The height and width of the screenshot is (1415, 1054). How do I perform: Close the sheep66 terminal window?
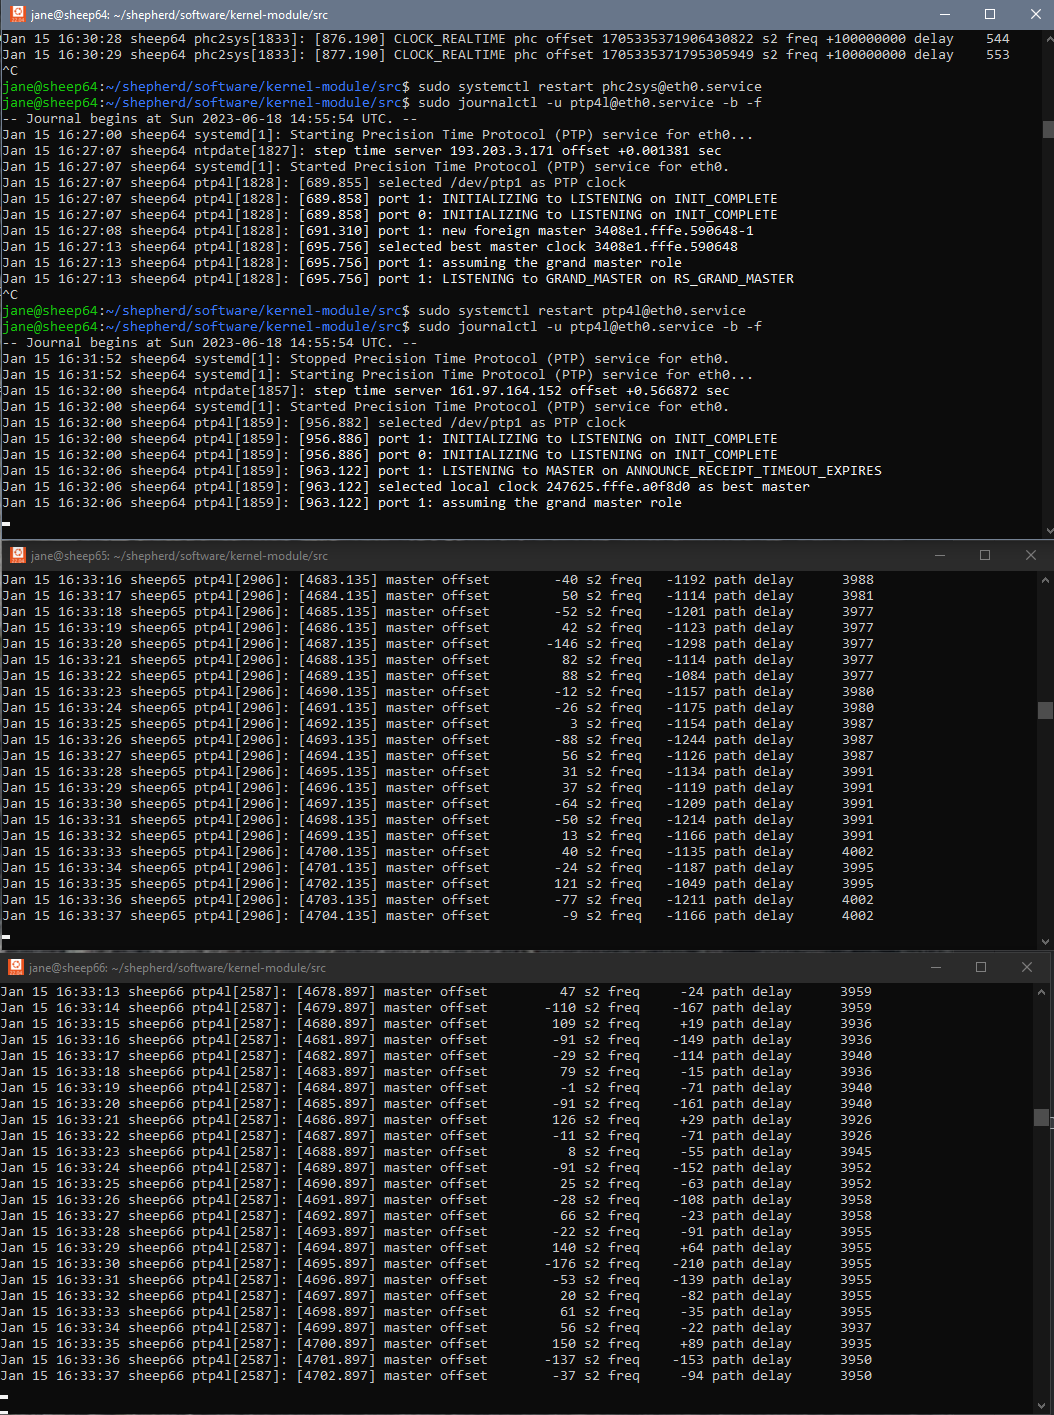point(1026,967)
